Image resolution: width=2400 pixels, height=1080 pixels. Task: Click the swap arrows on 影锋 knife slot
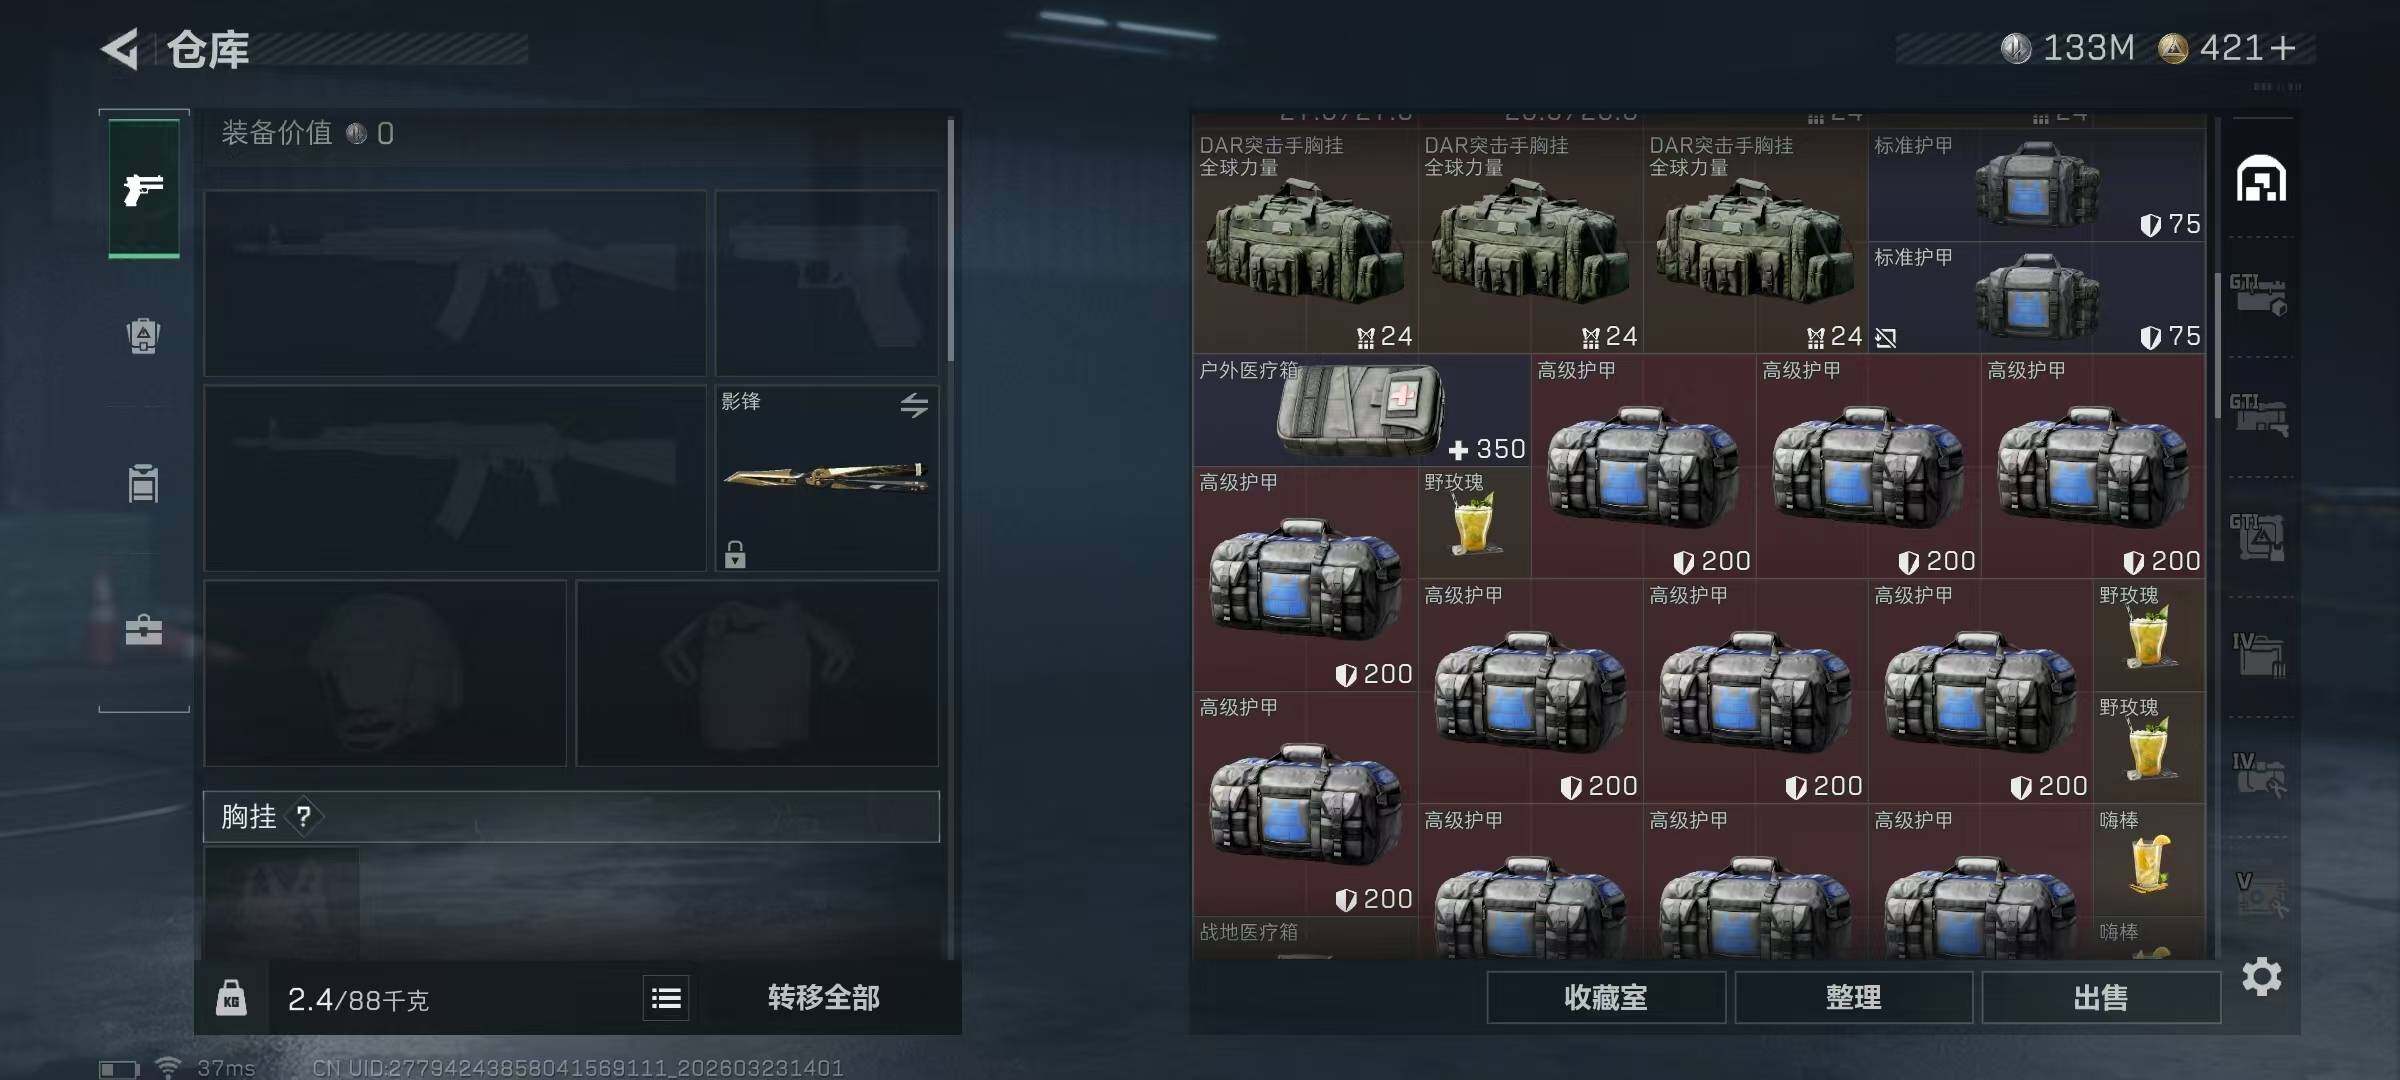(x=914, y=405)
